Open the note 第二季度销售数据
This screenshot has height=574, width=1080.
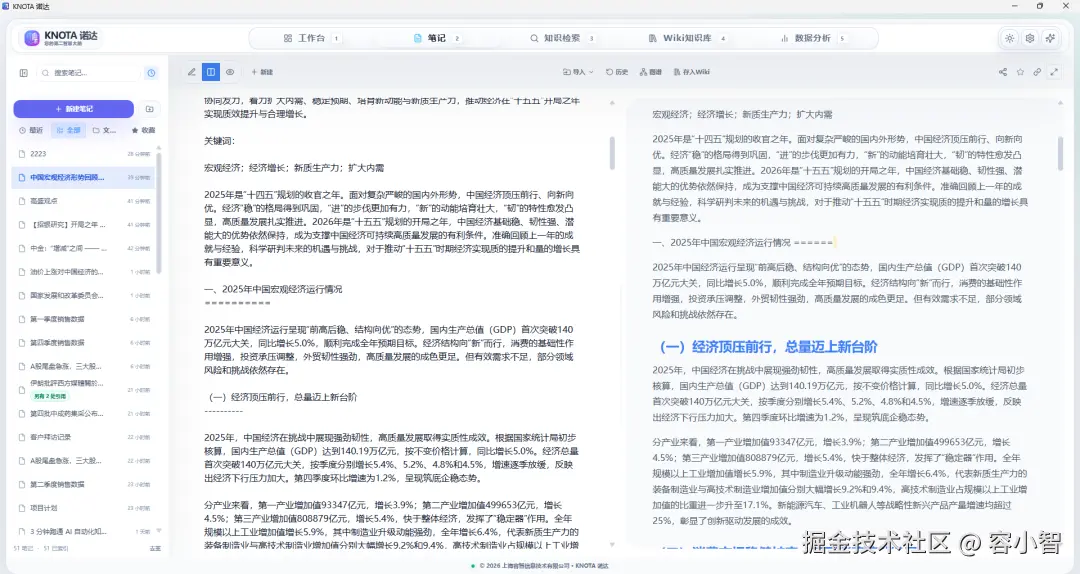click(x=85, y=484)
